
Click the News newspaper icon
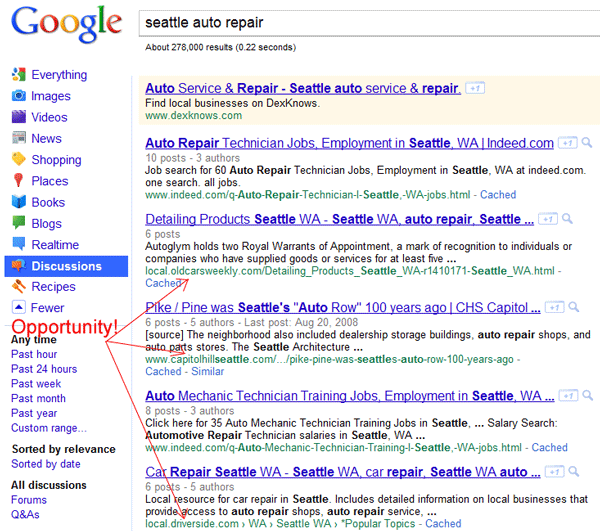(x=19, y=138)
